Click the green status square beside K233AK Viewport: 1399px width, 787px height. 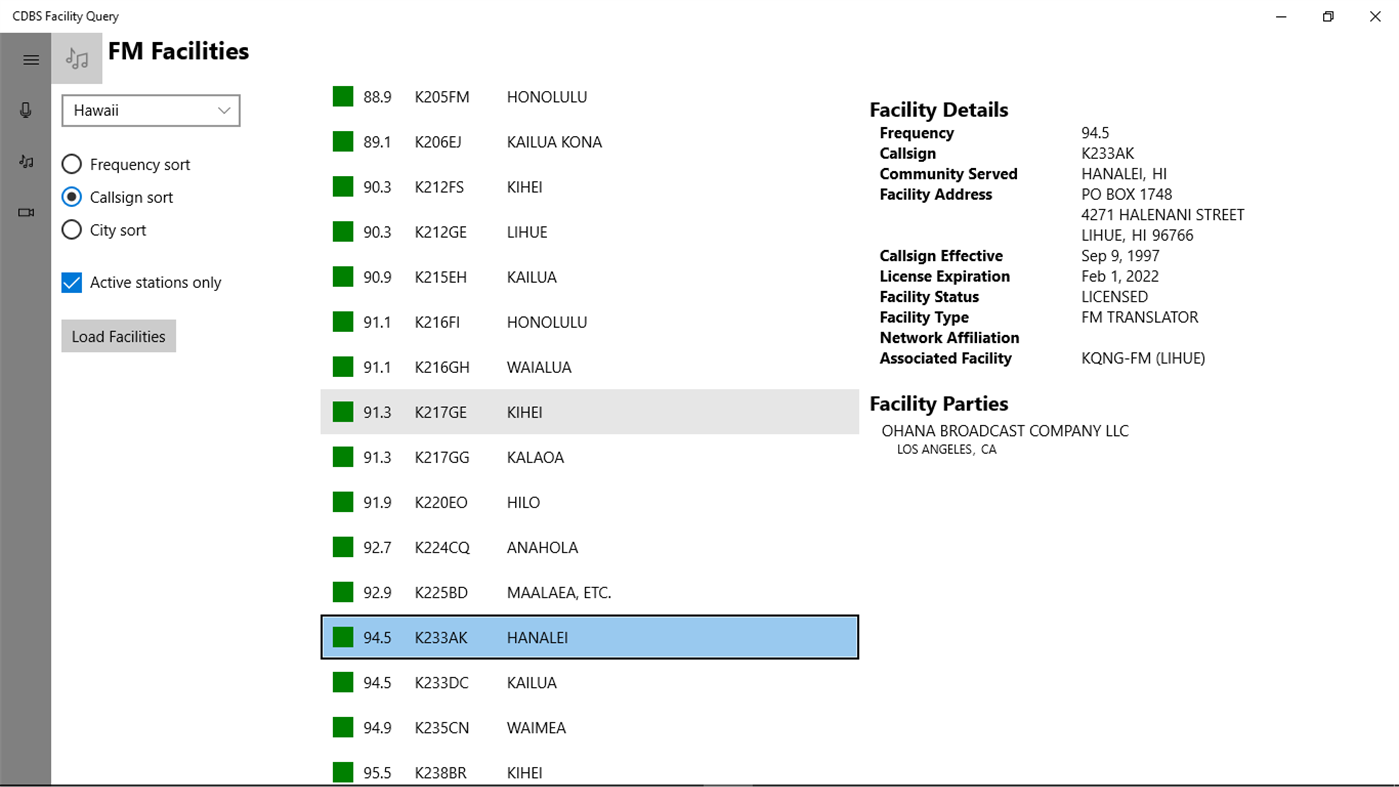(x=342, y=637)
